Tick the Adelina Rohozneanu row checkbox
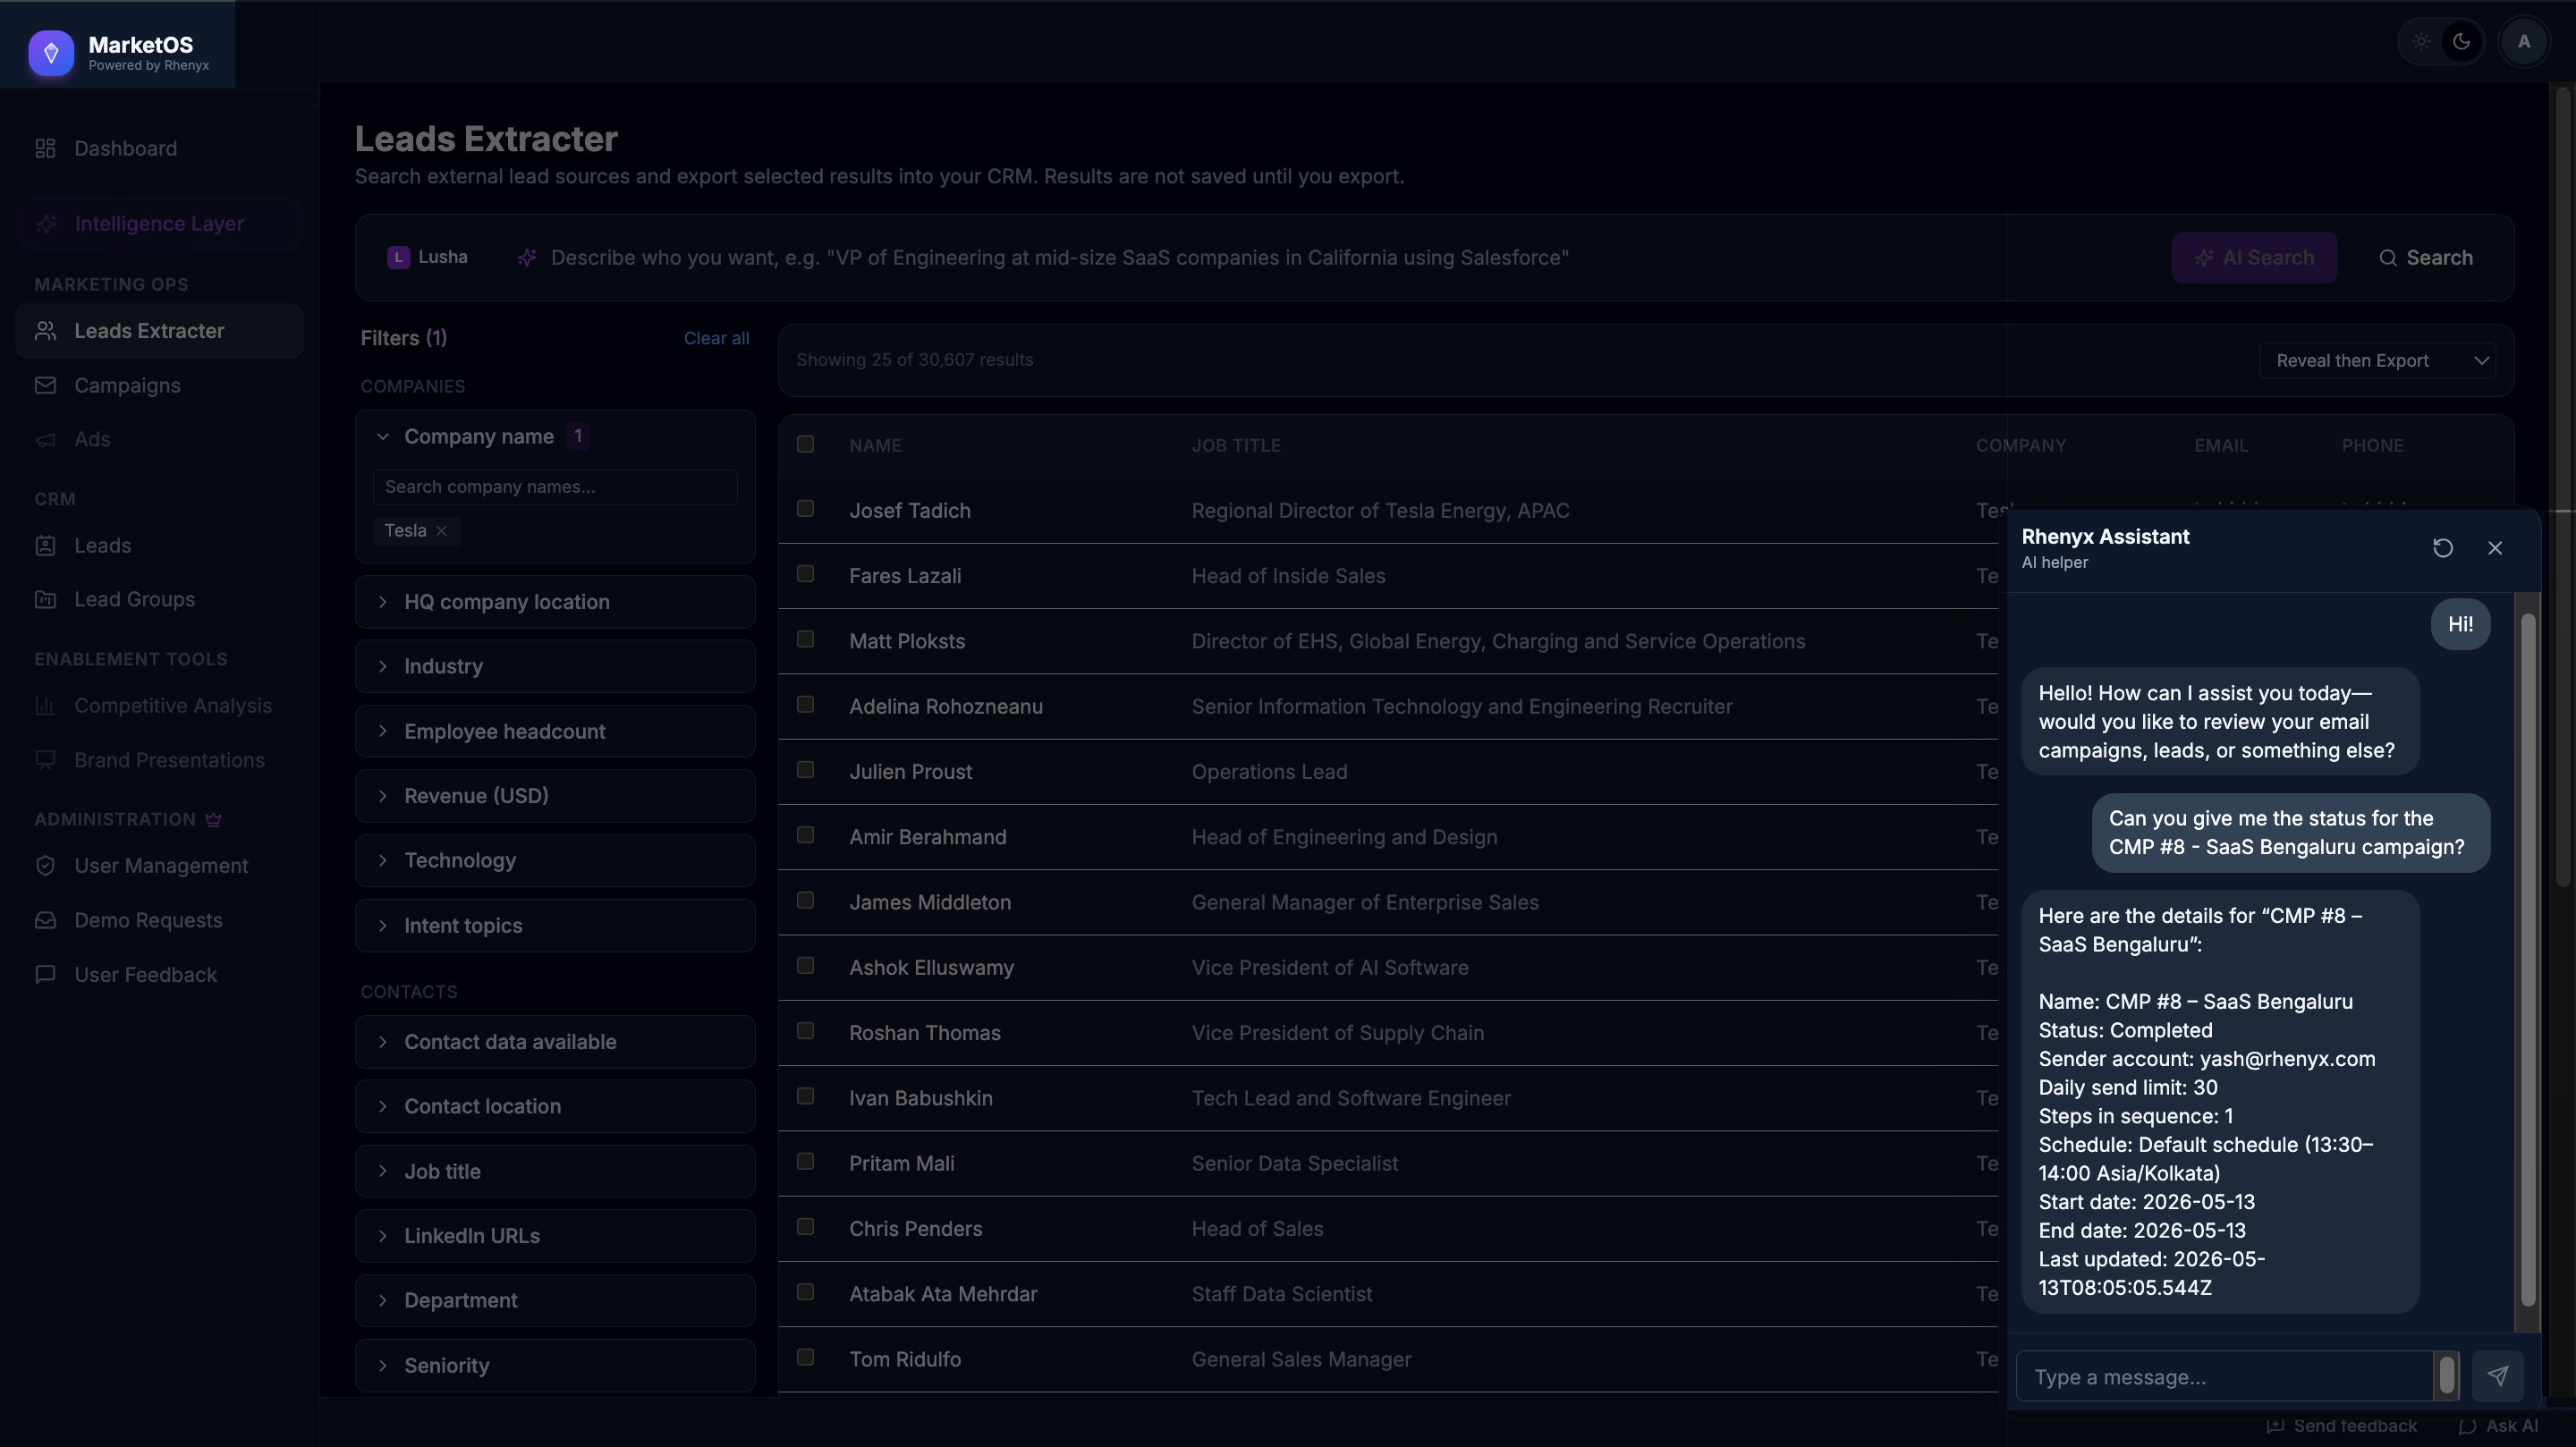Screen dimensions: 2576x1447 pos(805,704)
